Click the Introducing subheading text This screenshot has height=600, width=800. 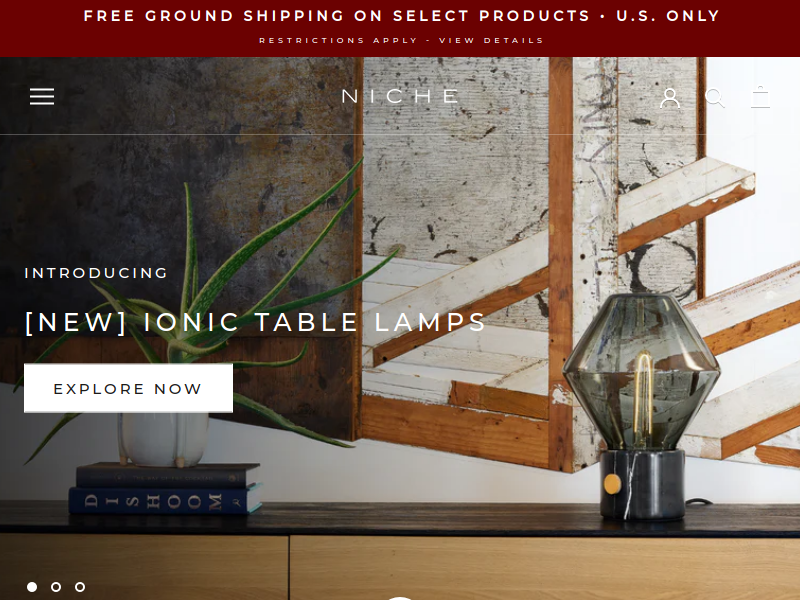(96, 273)
